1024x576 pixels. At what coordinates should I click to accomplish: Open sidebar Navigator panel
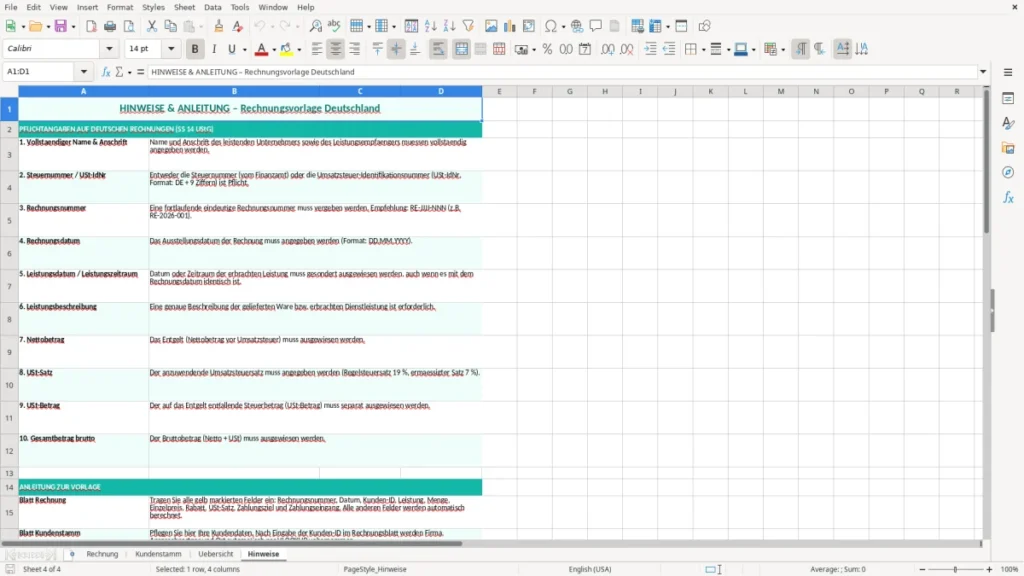point(1008,172)
